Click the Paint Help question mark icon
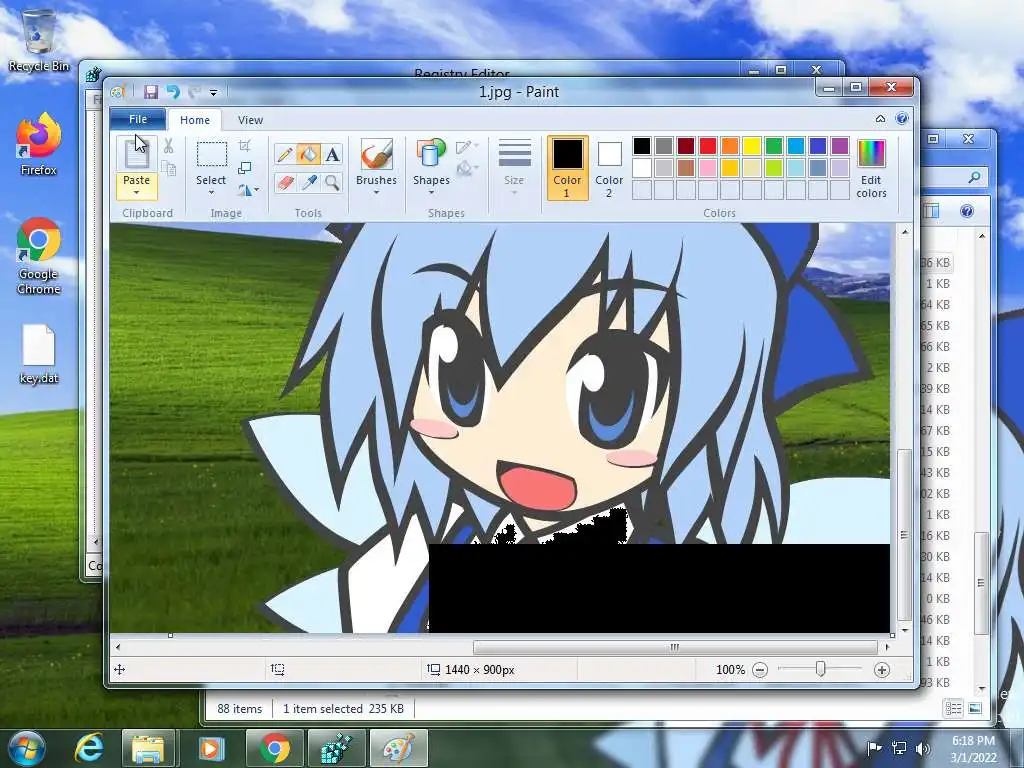Screen dimensions: 1024x768 [902, 119]
